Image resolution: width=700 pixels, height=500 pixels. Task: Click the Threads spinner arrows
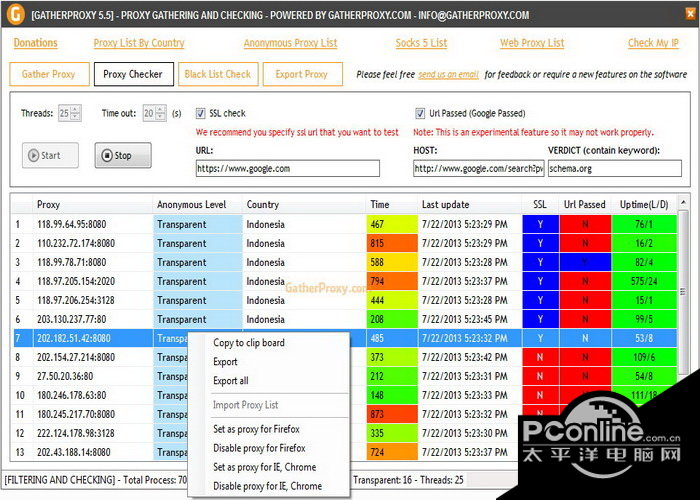pyautogui.click(x=76, y=113)
